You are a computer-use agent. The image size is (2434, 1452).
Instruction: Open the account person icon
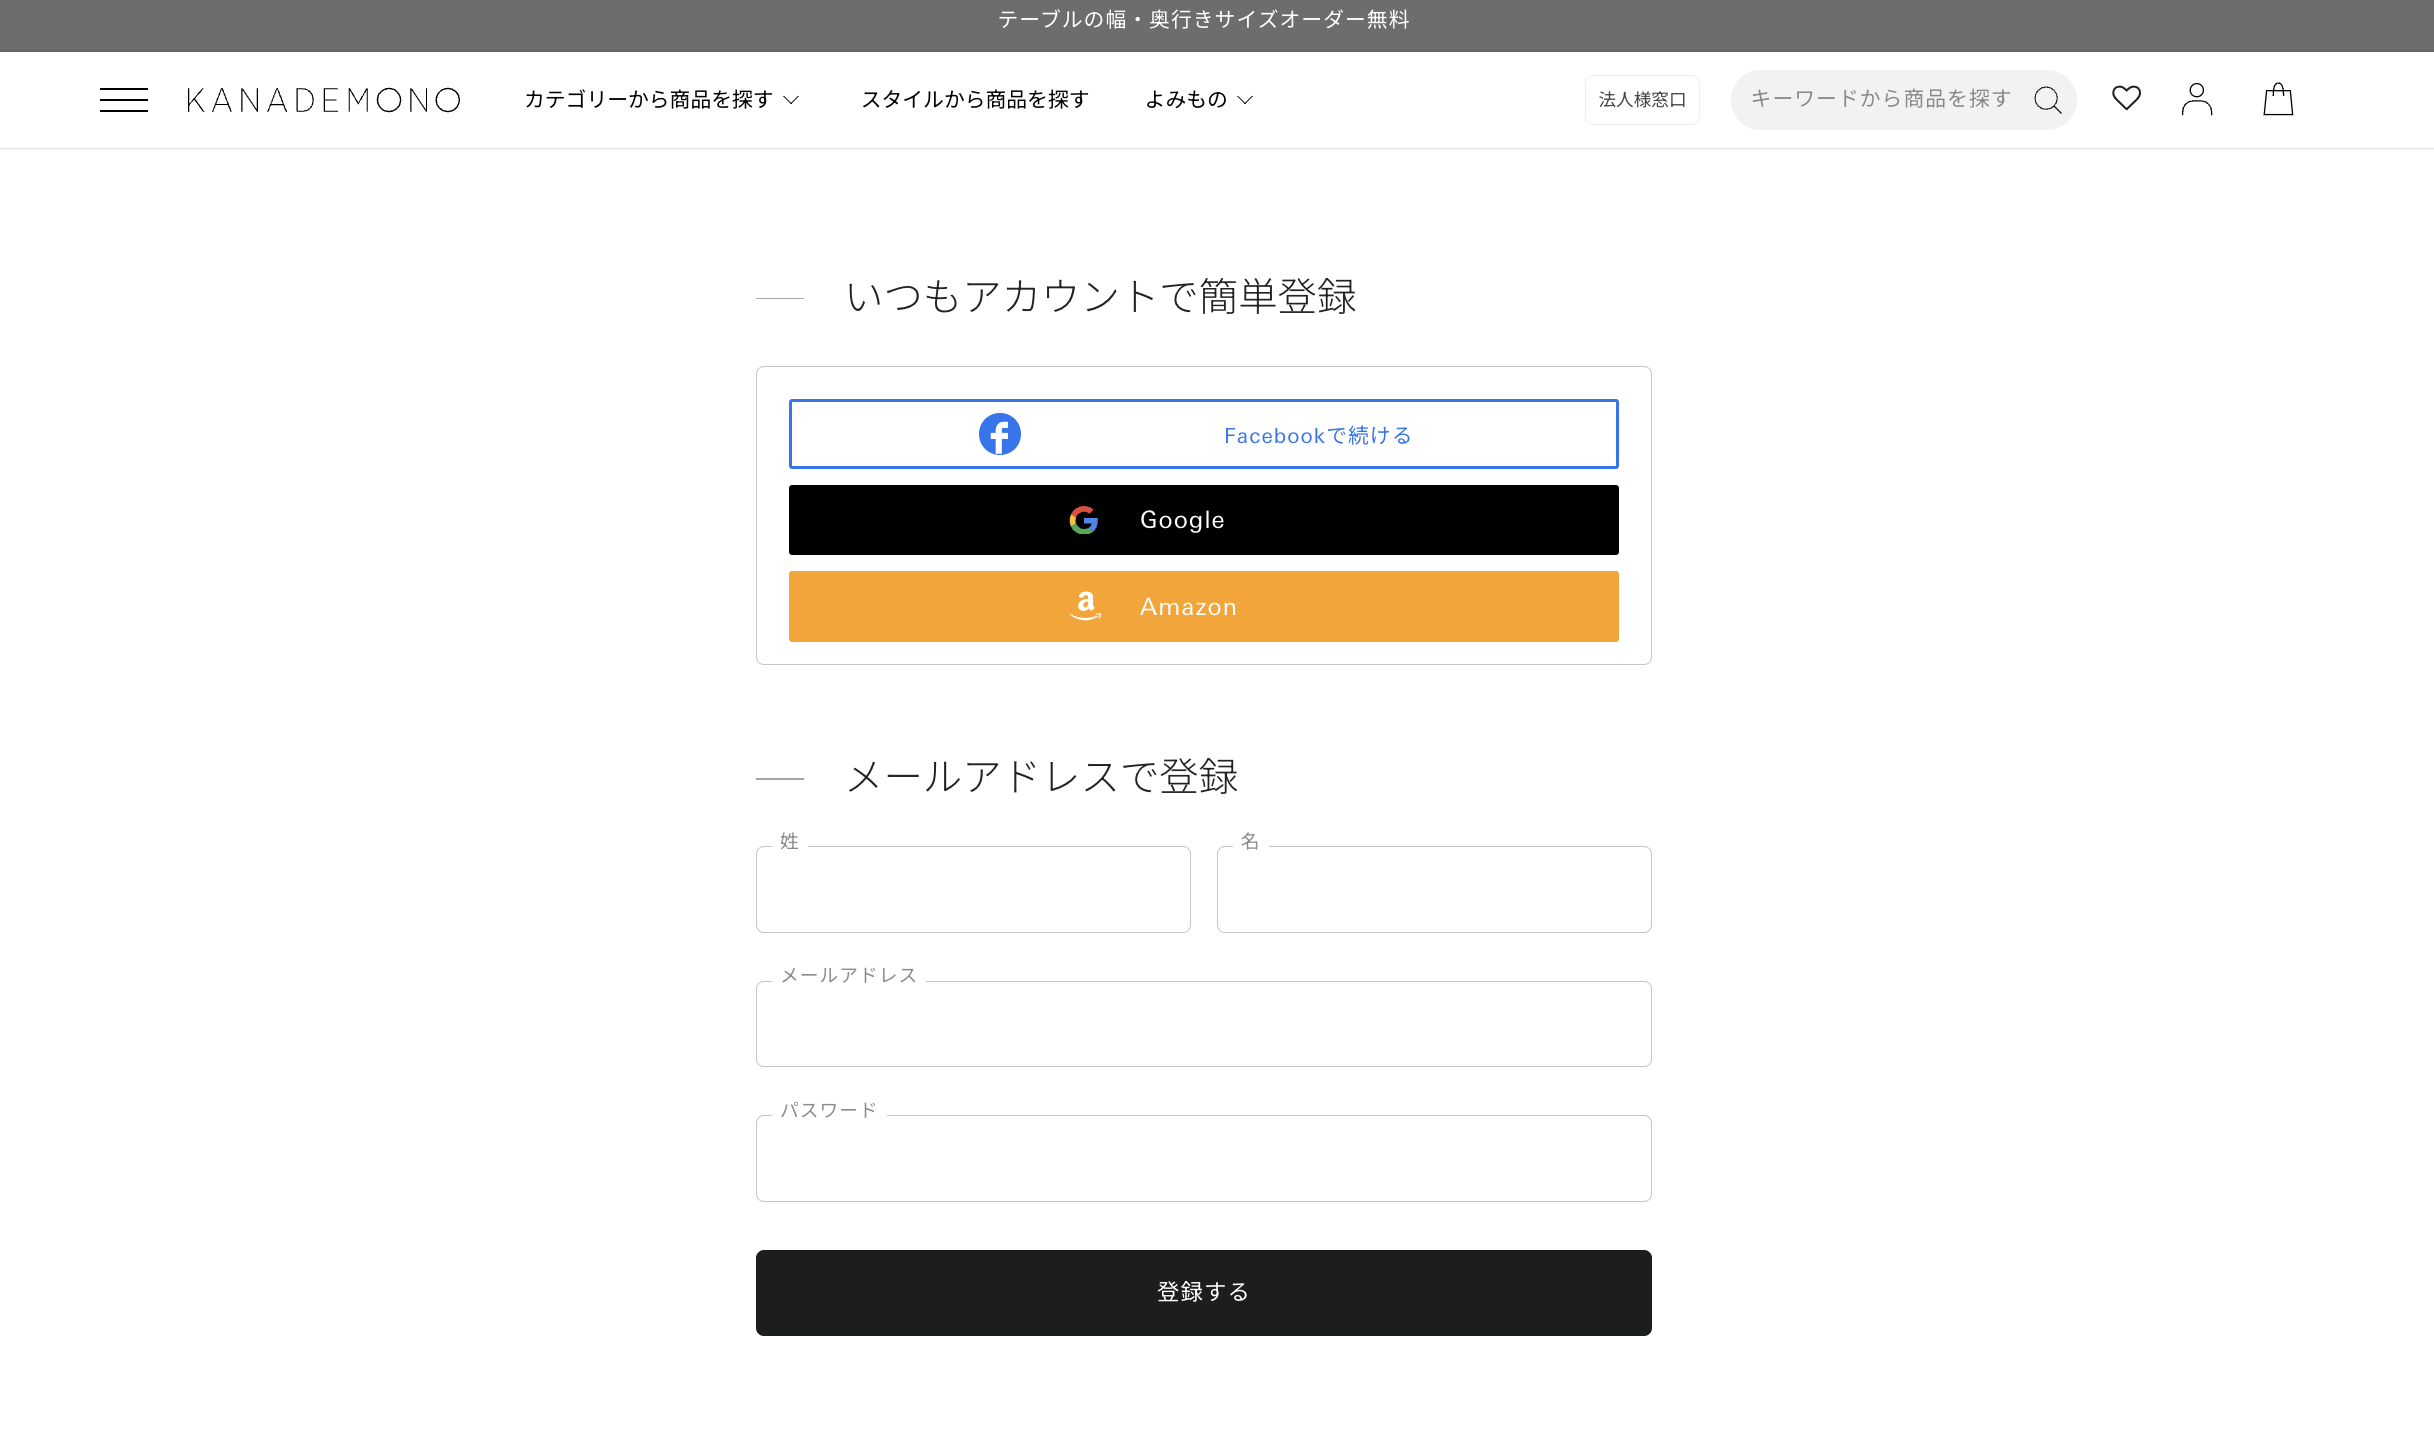coord(2197,99)
